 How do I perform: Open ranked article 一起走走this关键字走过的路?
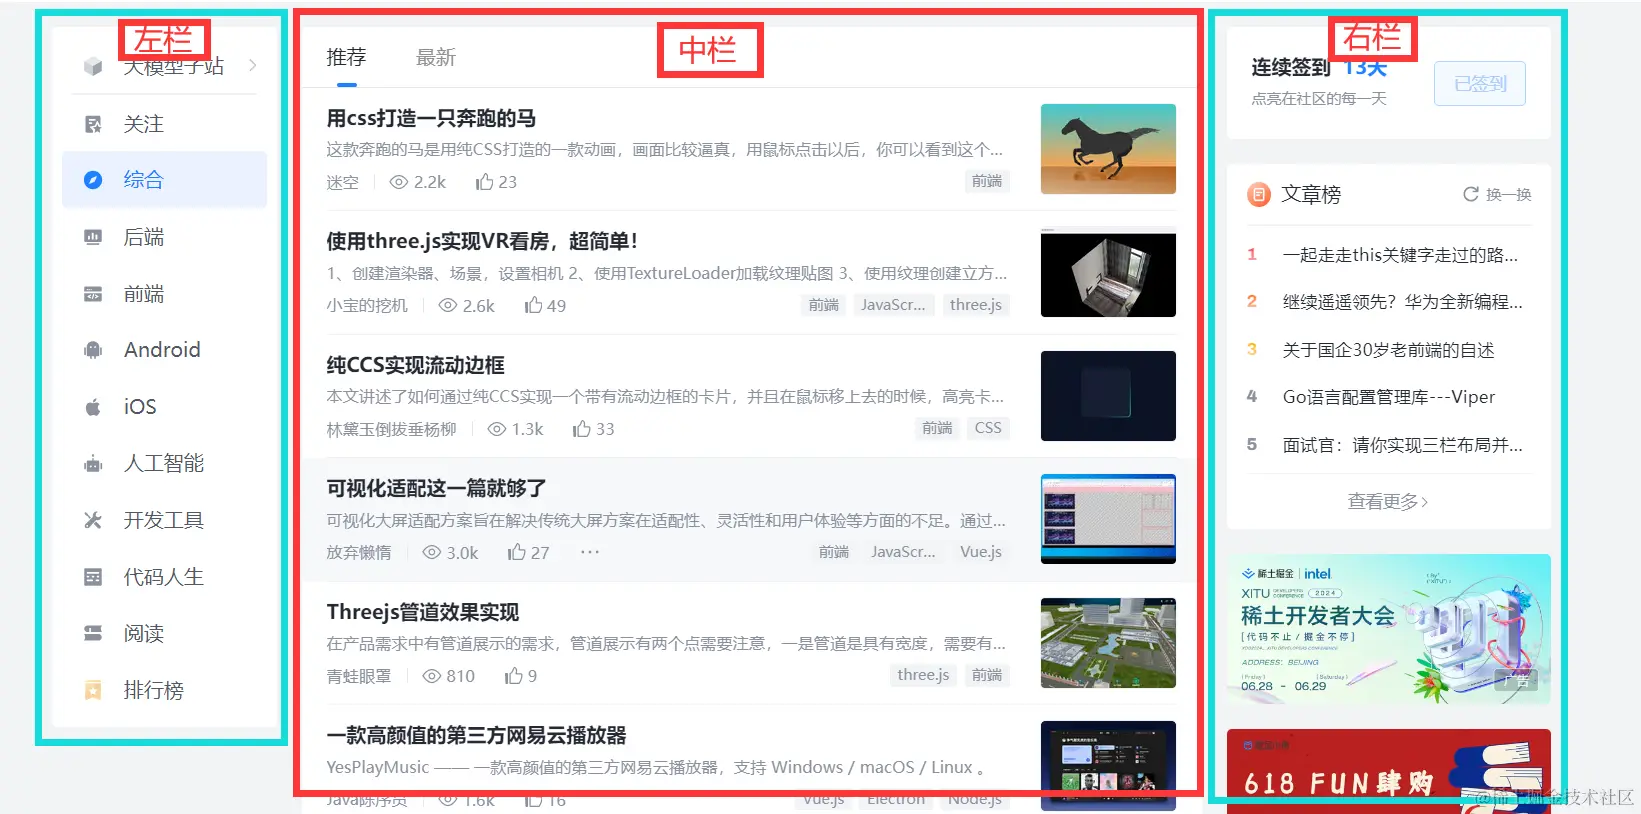pyautogui.click(x=1400, y=255)
